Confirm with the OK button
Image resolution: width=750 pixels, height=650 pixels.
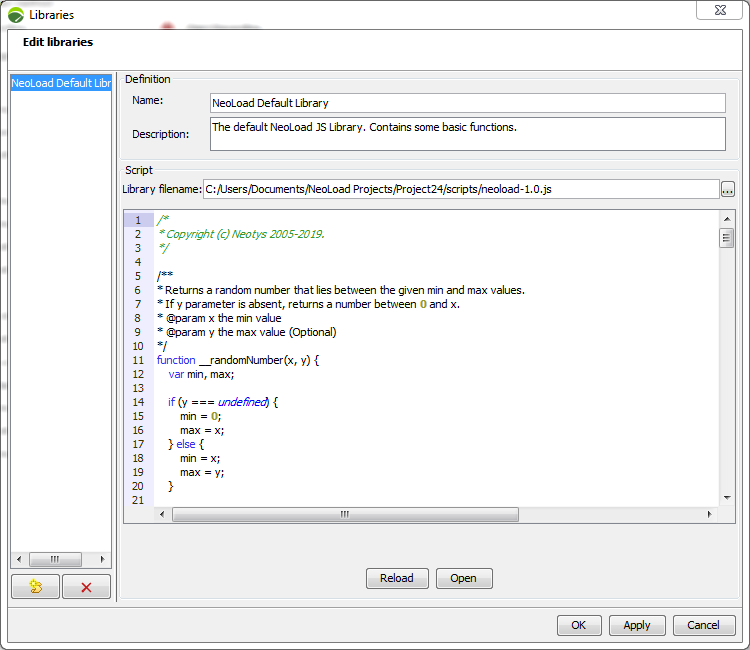[x=579, y=625]
